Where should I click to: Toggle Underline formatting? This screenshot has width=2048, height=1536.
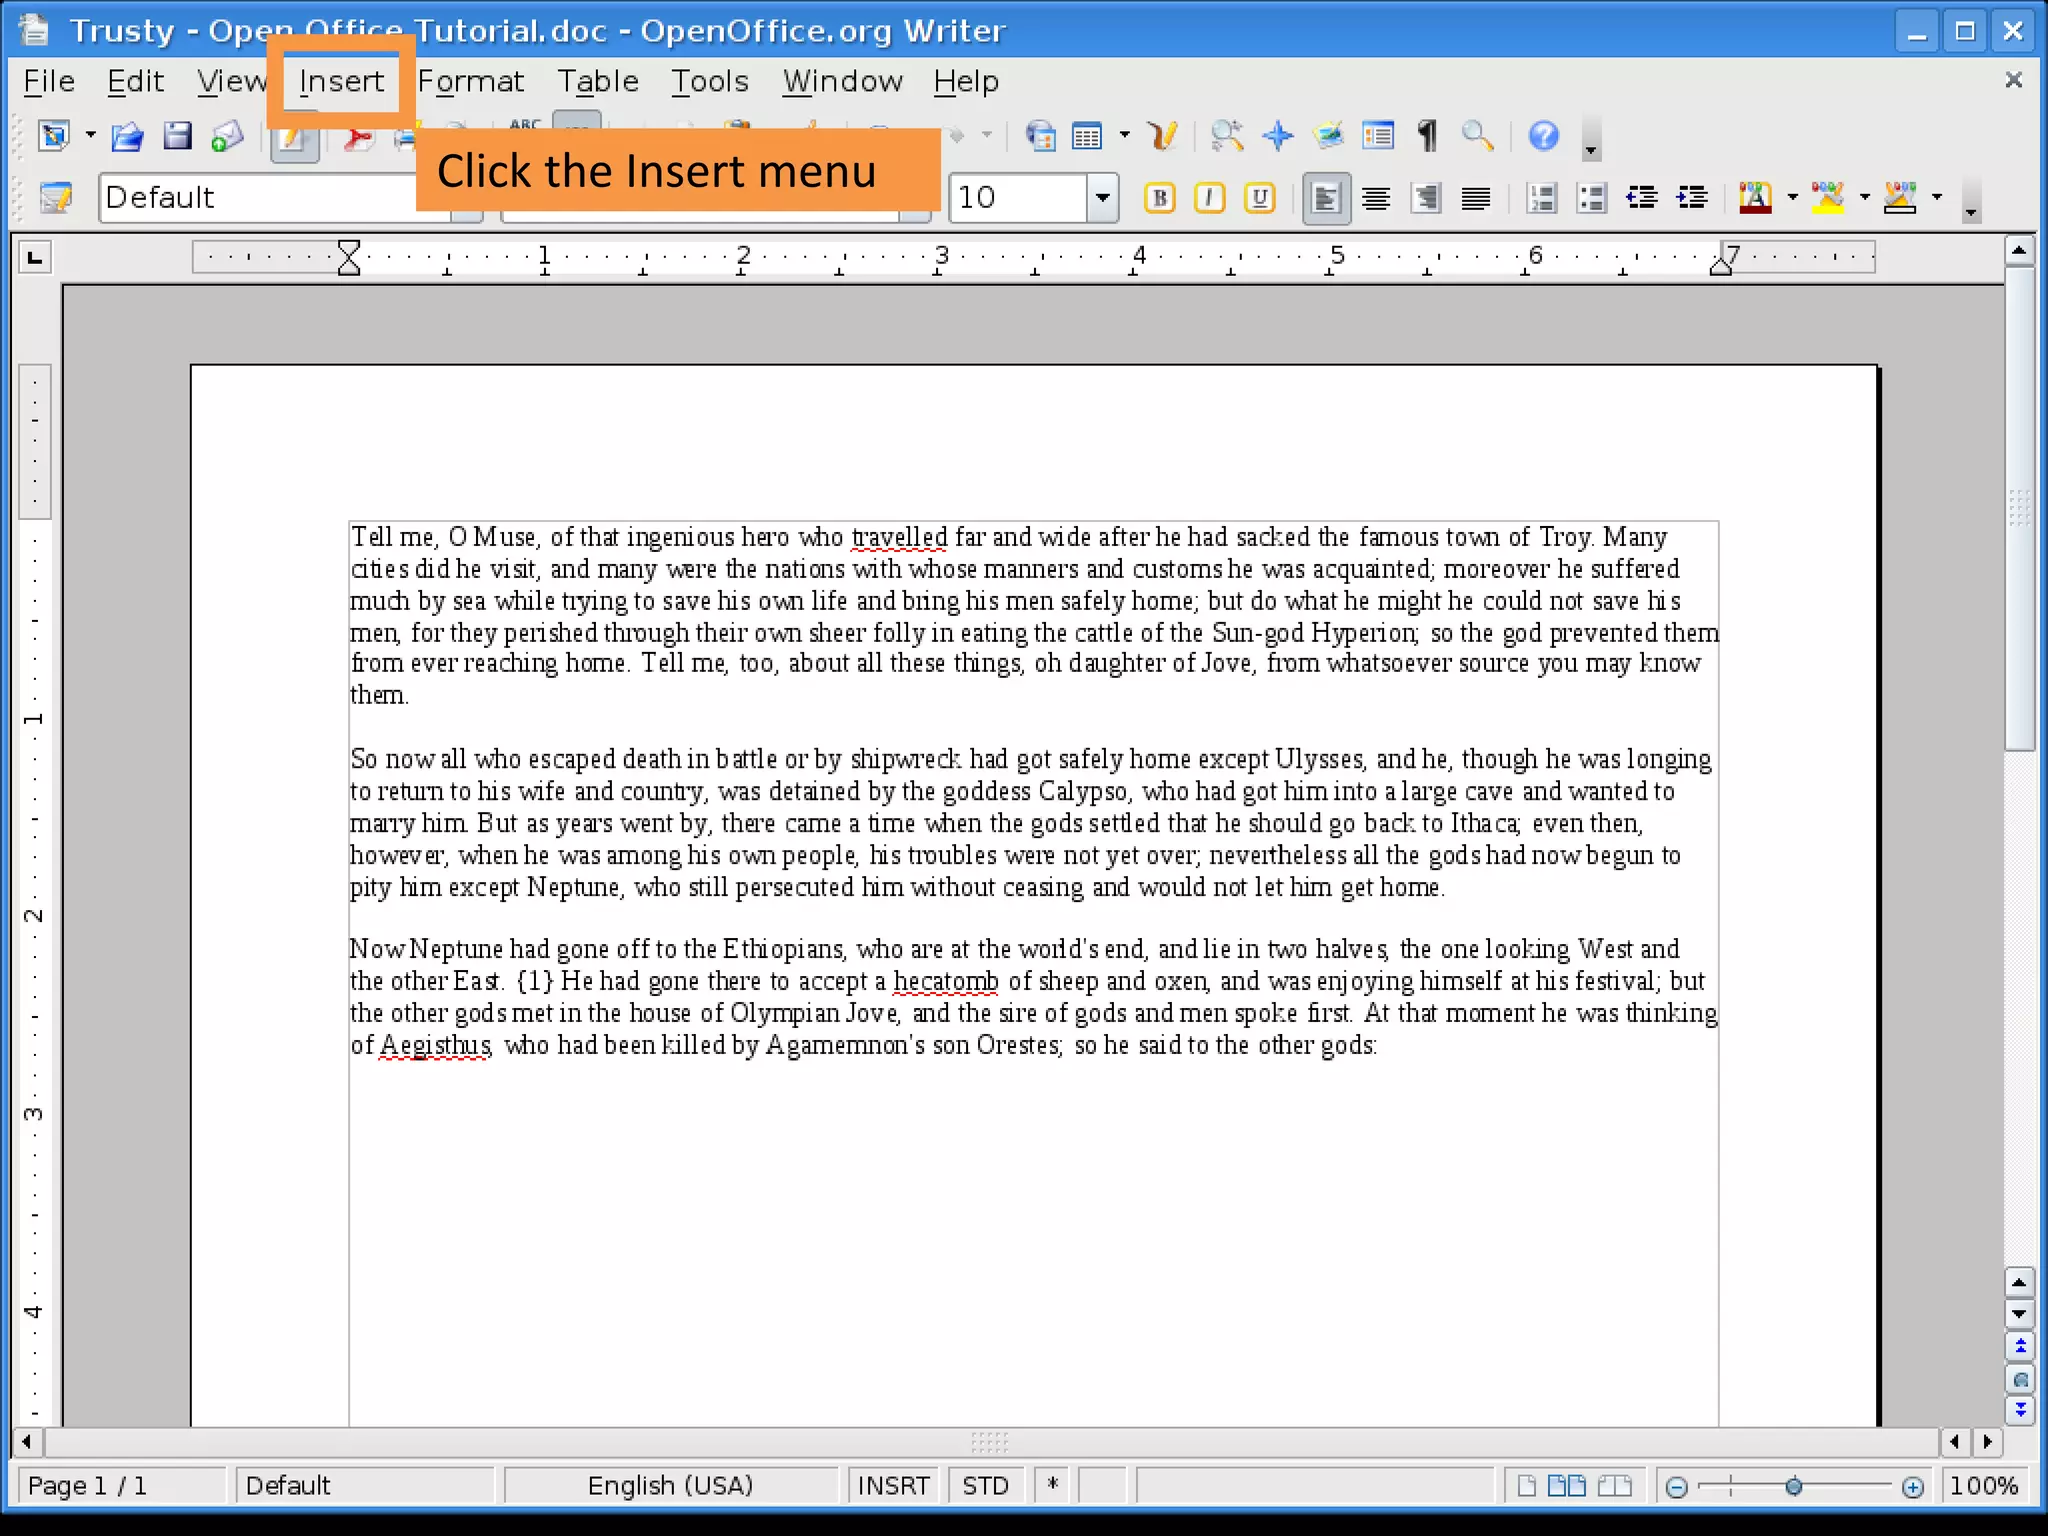coord(1260,198)
